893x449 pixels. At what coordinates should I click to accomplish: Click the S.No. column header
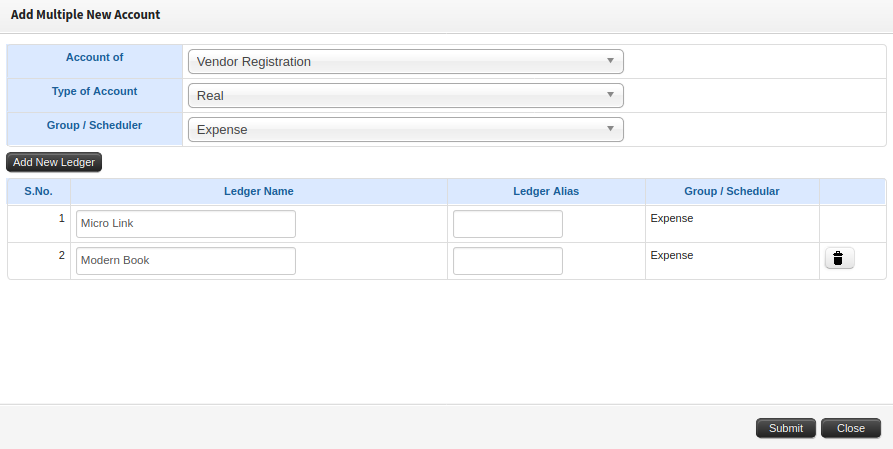tap(38, 191)
